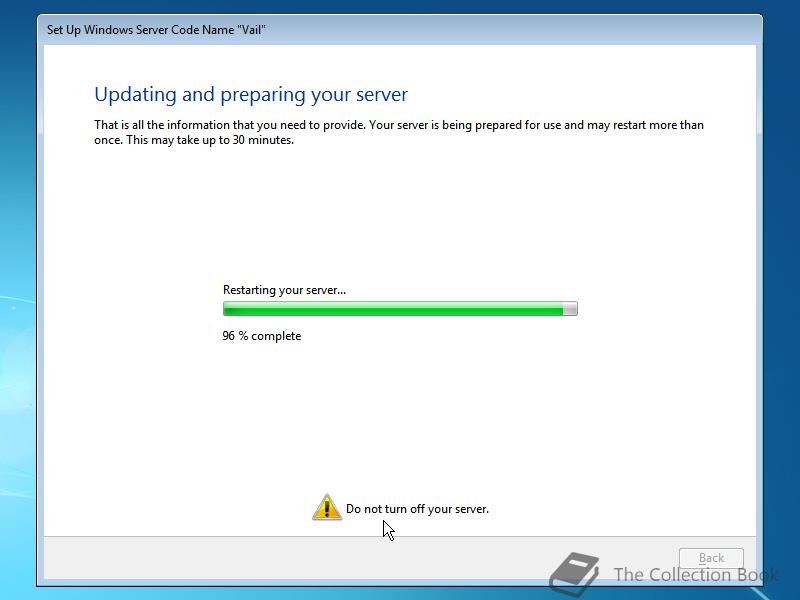Click the Collection Book logo icon
800x600 pixels.
point(574,573)
